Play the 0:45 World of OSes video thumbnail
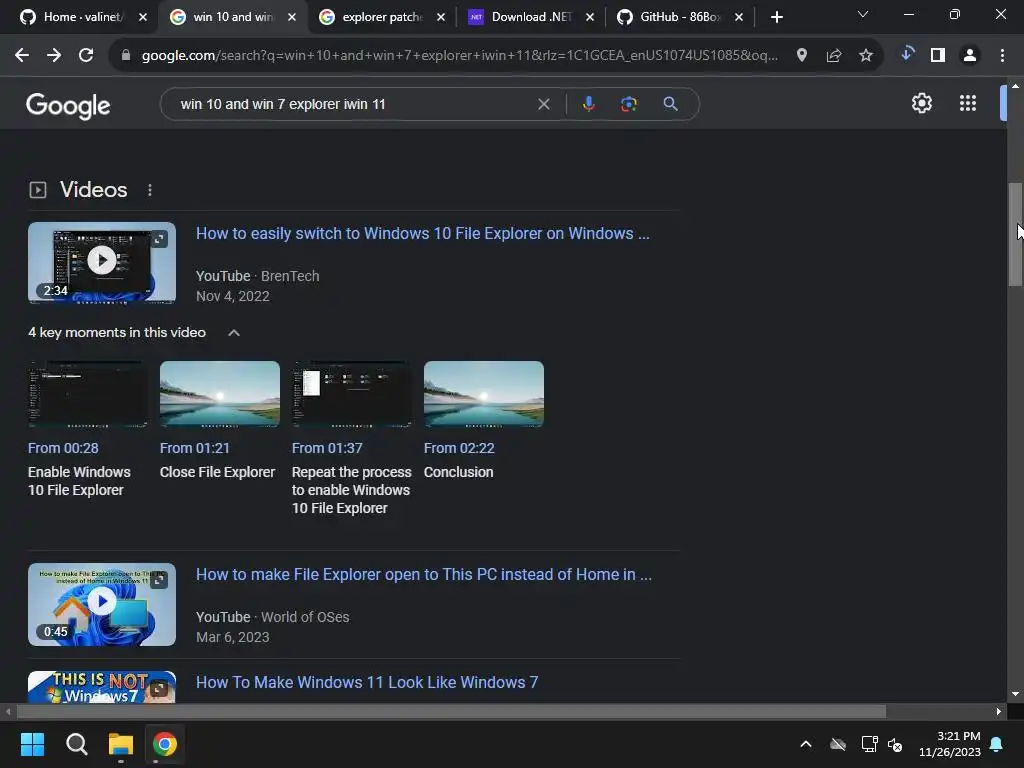This screenshot has width=1024, height=768. pos(102,604)
